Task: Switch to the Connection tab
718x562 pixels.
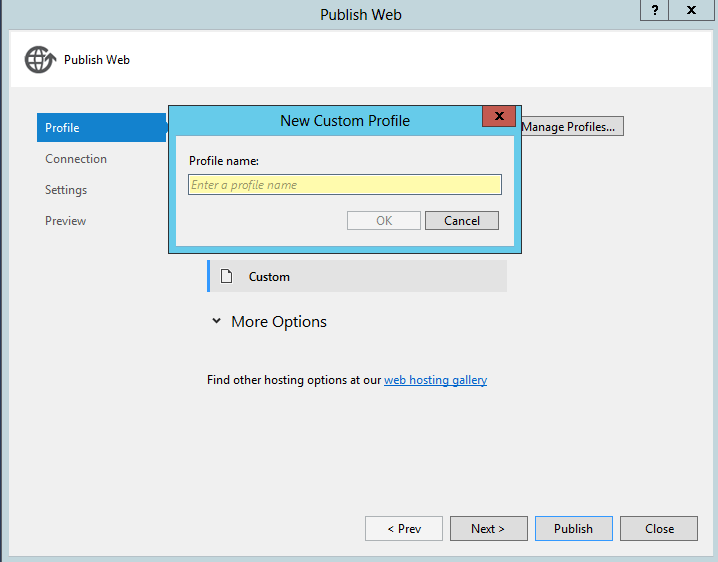Action: tap(76, 159)
